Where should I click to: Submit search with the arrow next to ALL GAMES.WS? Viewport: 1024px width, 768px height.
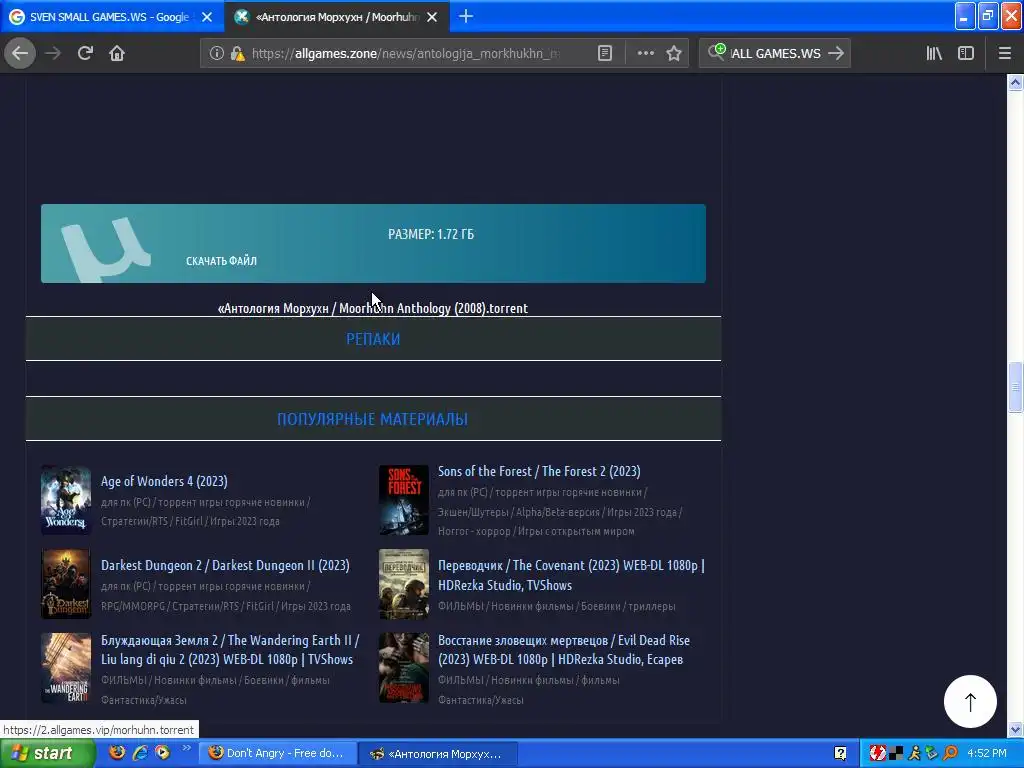[836, 54]
